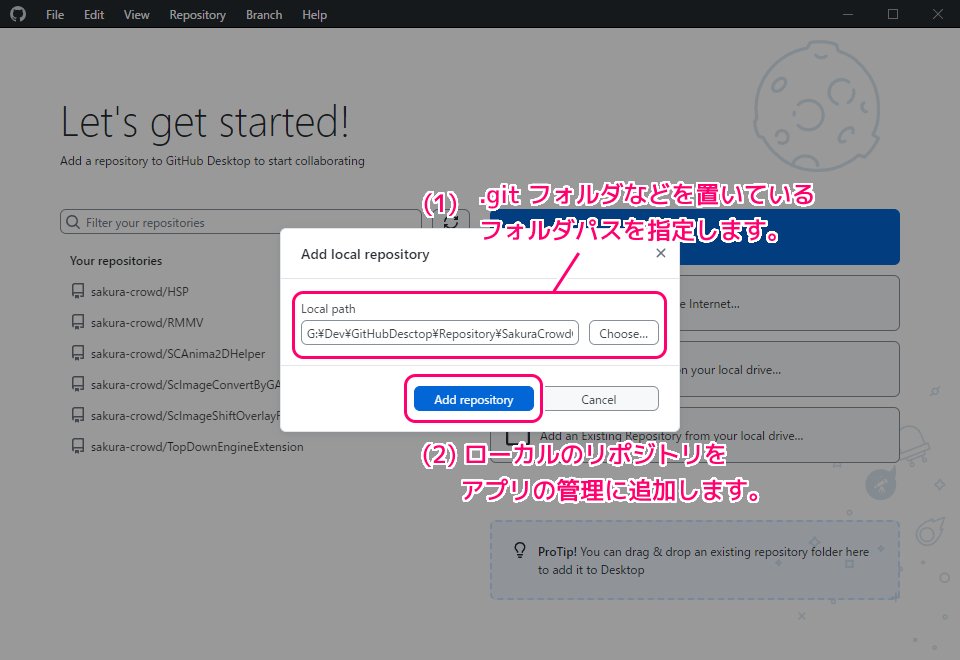Click the magnifier icon in the filter field
Screen dimensions: 960x660
coord(74,222)
